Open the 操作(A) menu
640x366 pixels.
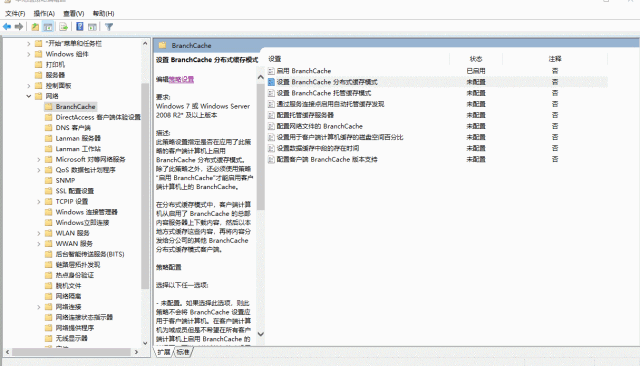click(x=44, y=13)
